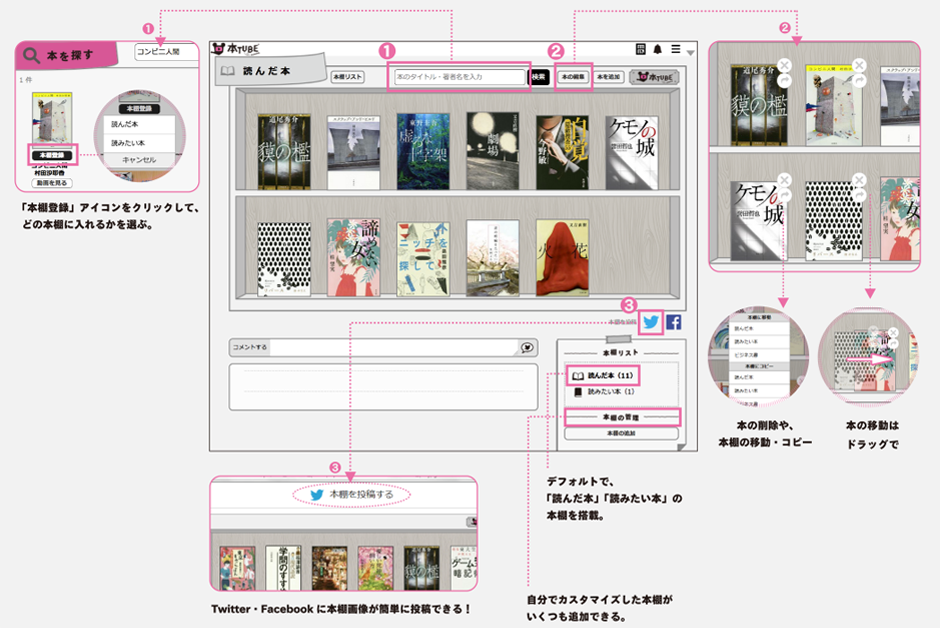Viewport: 940px width, 628px height.
Task: Open the 諦めない女 book on the central lower shelf
Action: click(354, 258)
